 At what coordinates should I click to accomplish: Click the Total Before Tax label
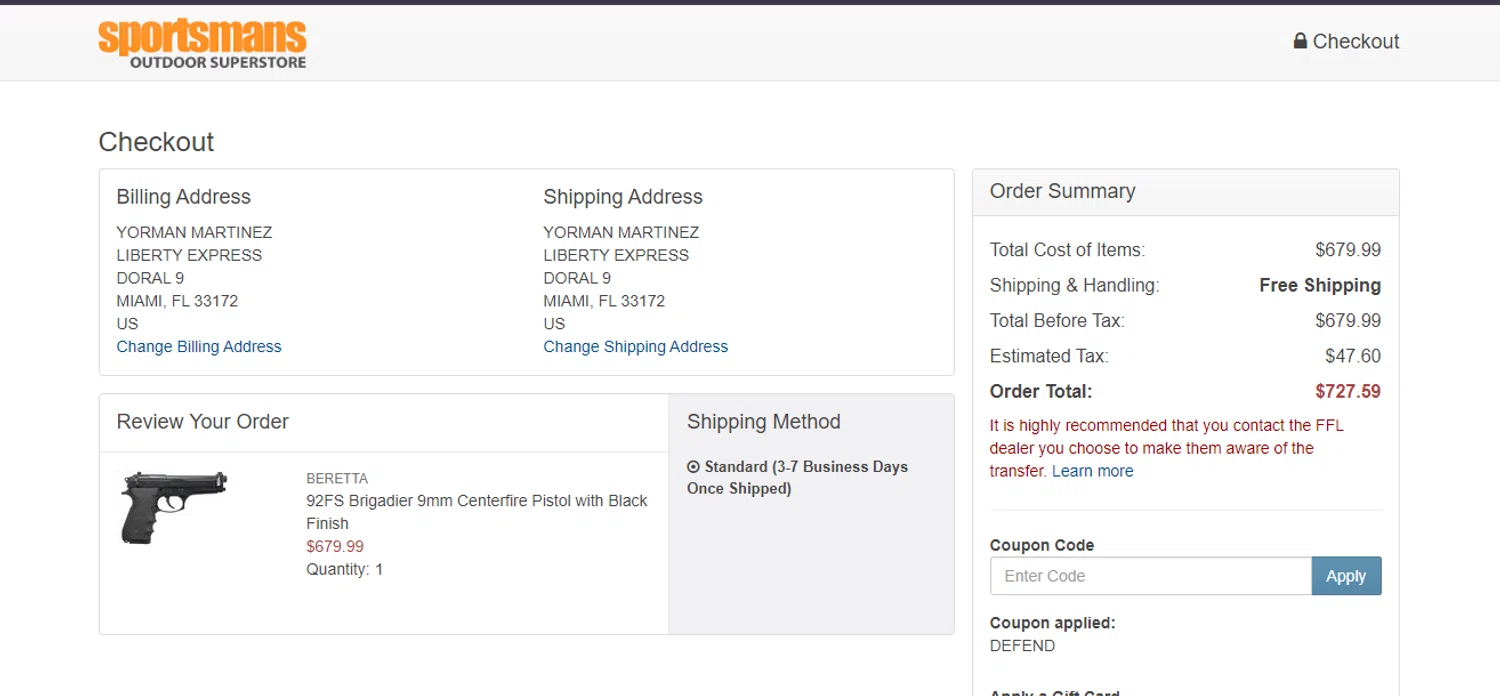[1057, 321]
